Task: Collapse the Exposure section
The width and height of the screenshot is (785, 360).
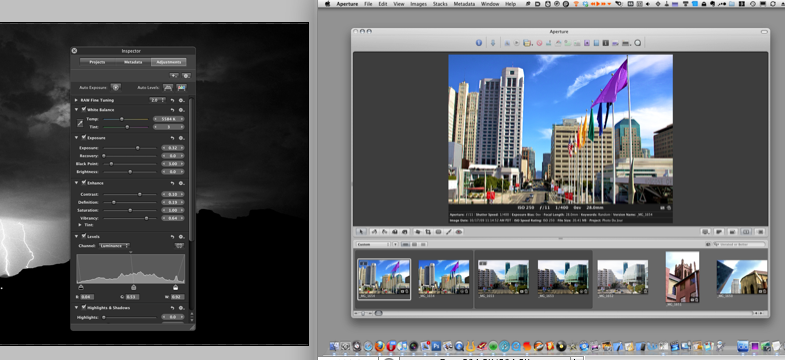Action: (77, 138)
